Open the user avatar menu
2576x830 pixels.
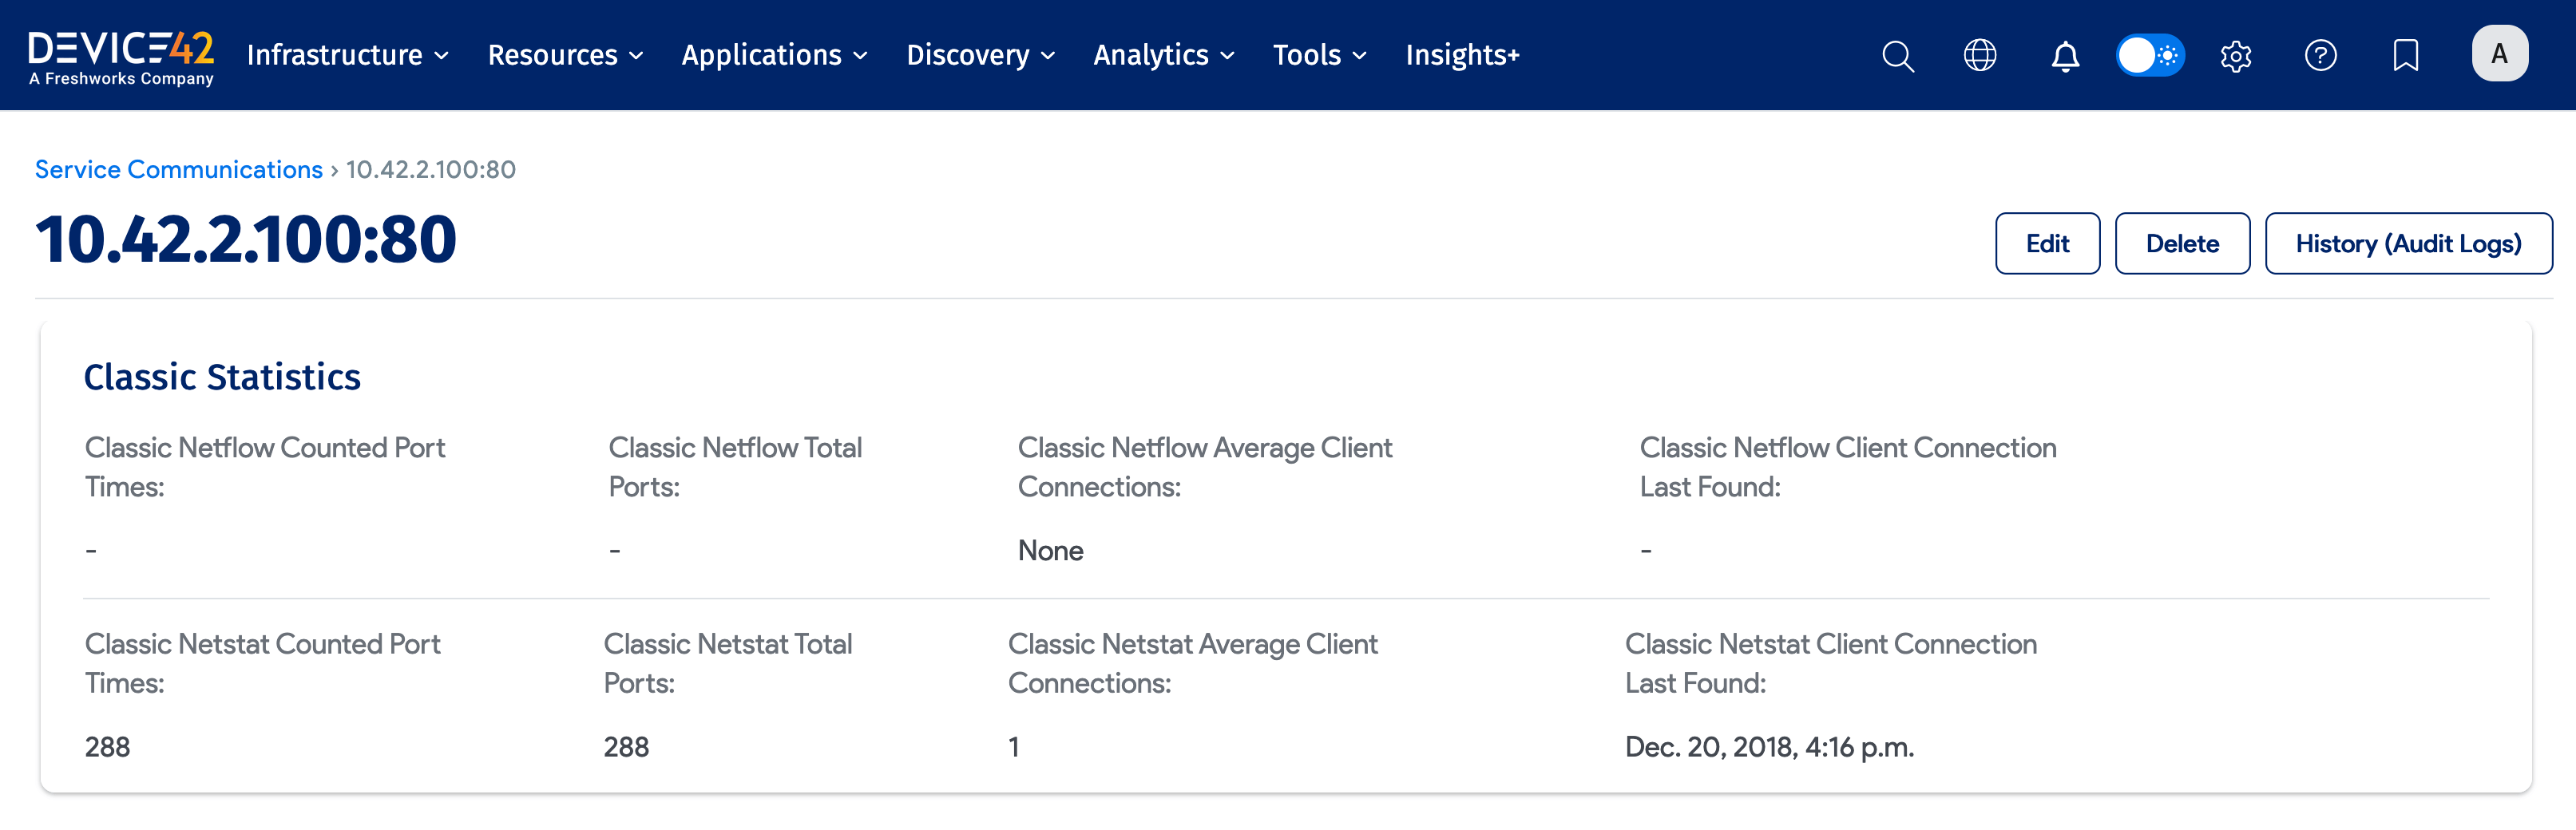point(2500,54)
